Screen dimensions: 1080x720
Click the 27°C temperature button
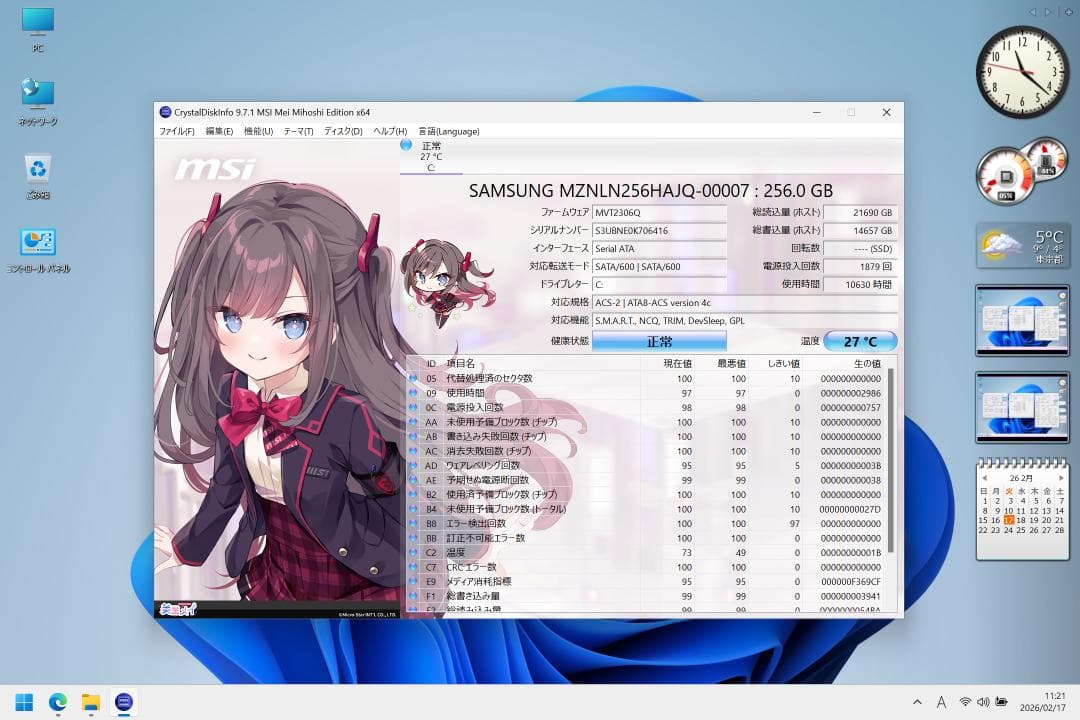click(x=860, y=341)
